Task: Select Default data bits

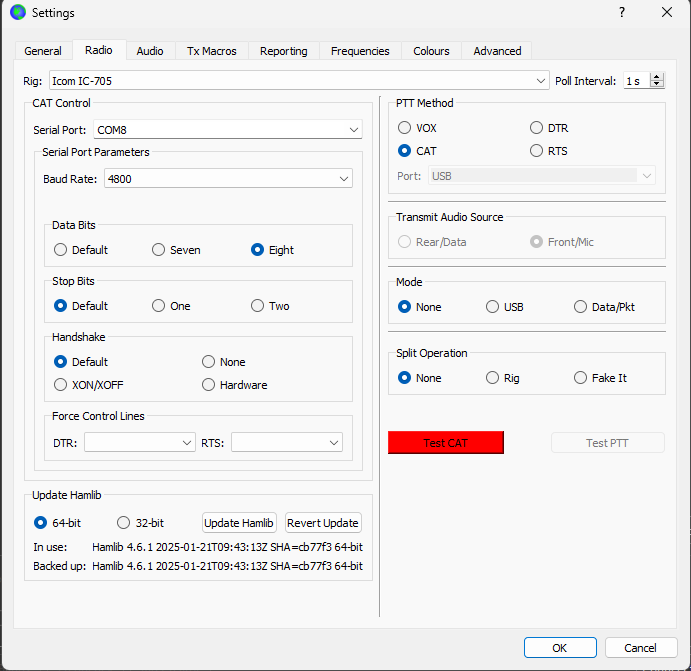Action: coord(81,250)
